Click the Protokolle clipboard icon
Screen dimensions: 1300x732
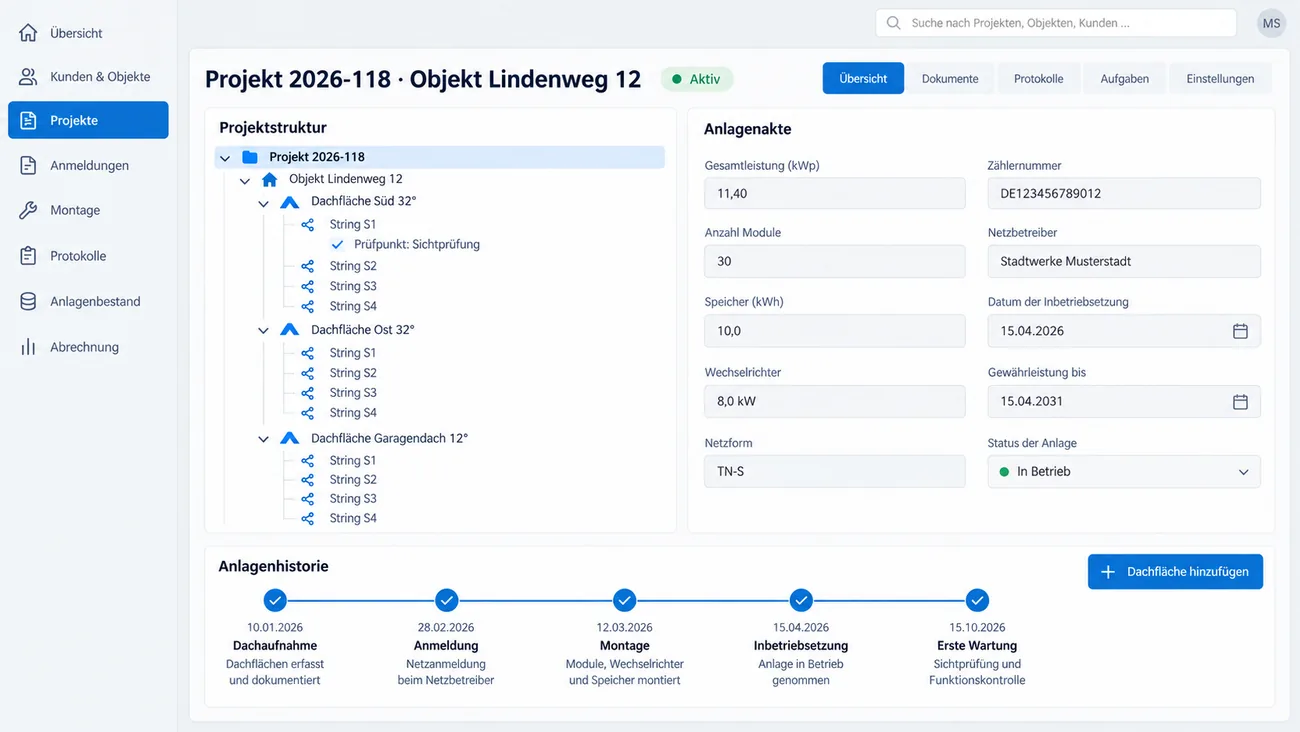28,256
